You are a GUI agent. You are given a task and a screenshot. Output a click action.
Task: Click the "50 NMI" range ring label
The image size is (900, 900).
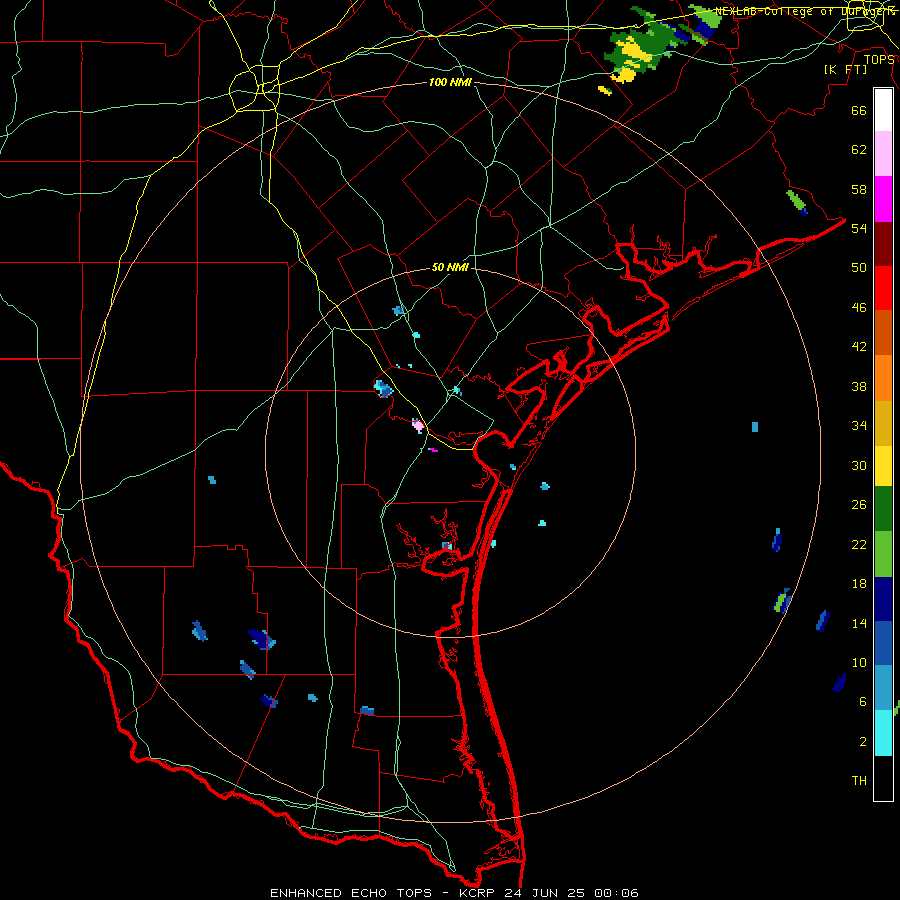[x=450, y=267]
